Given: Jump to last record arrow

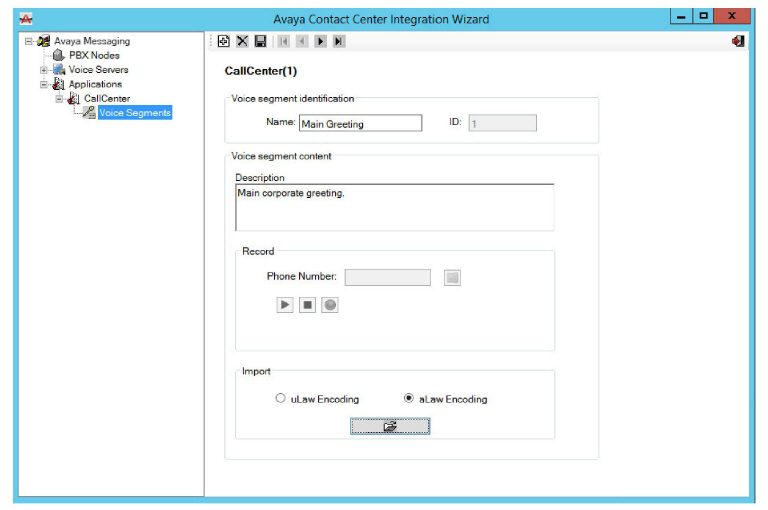Looking at the screenshot, I should (338, 41).
